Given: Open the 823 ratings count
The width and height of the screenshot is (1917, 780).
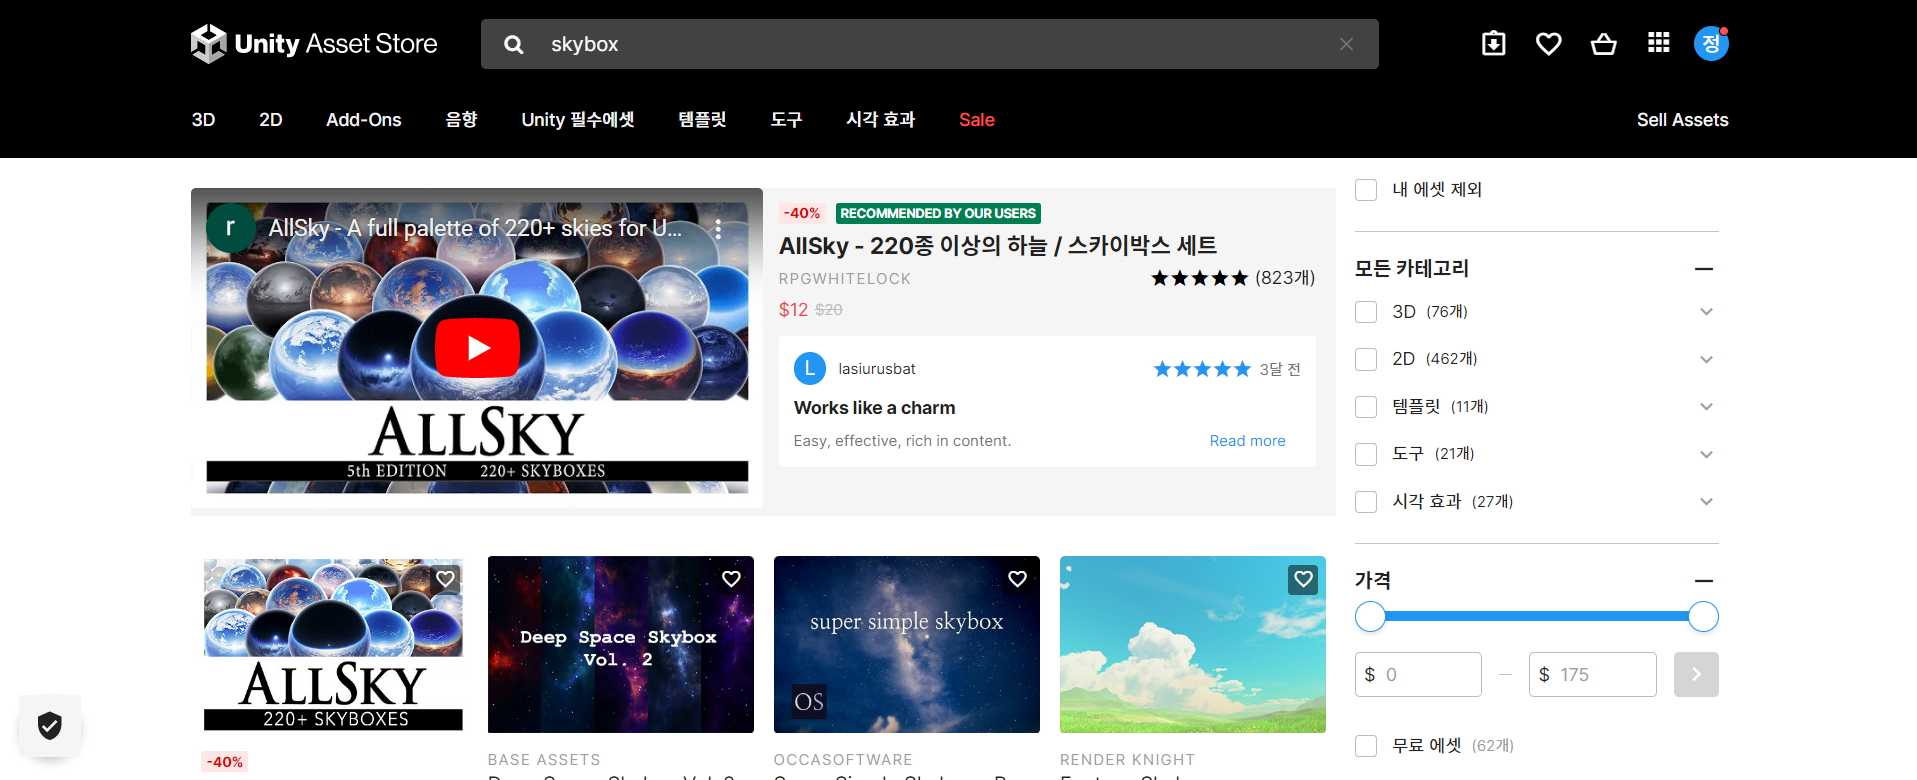Looking at the screenshot, I should click(1285, 278).
